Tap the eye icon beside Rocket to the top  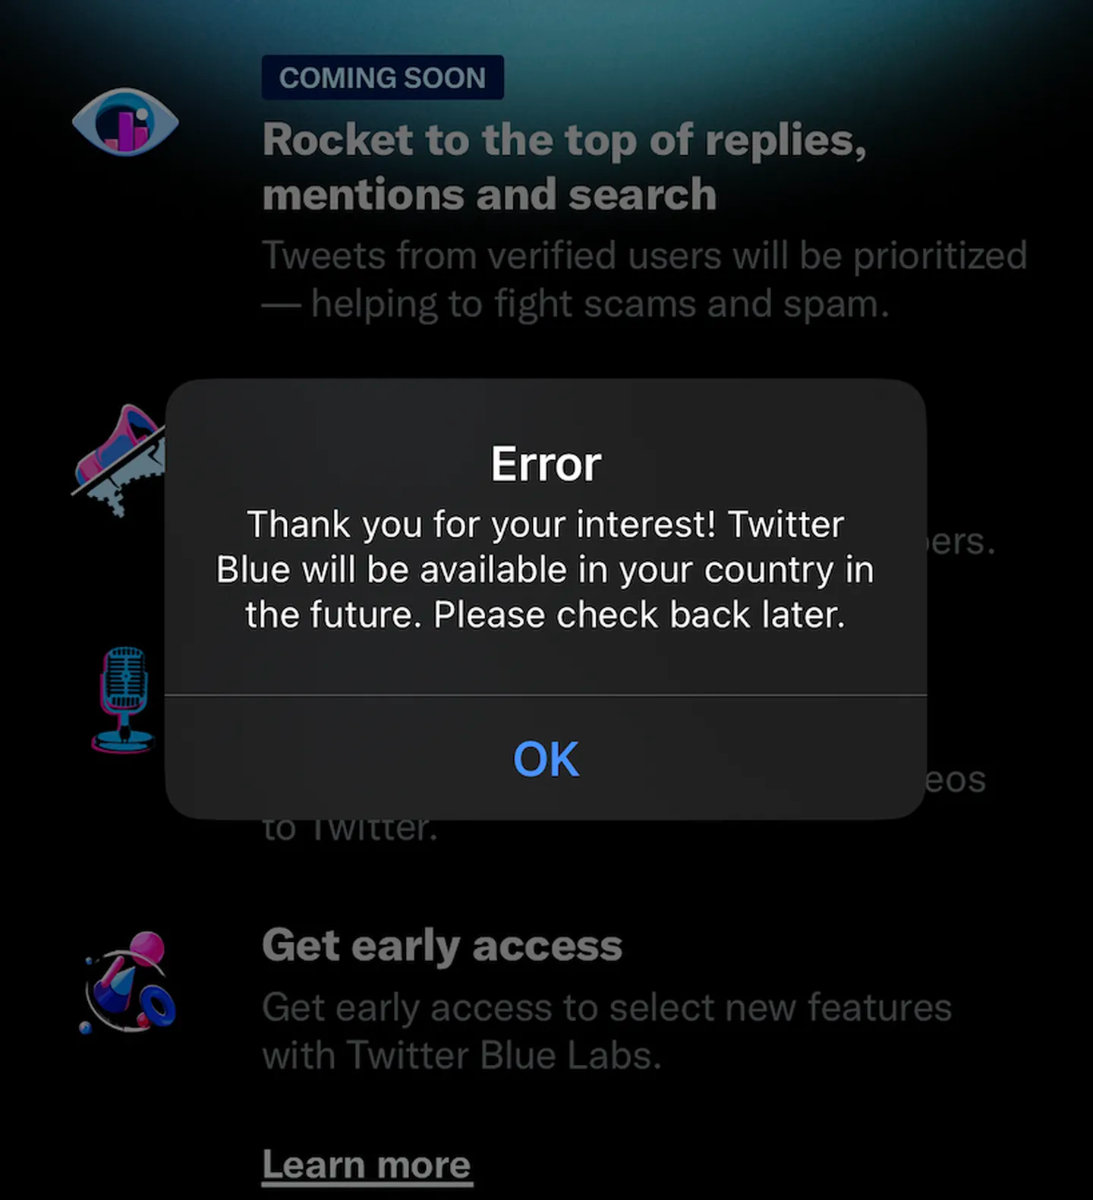(125, 123)
